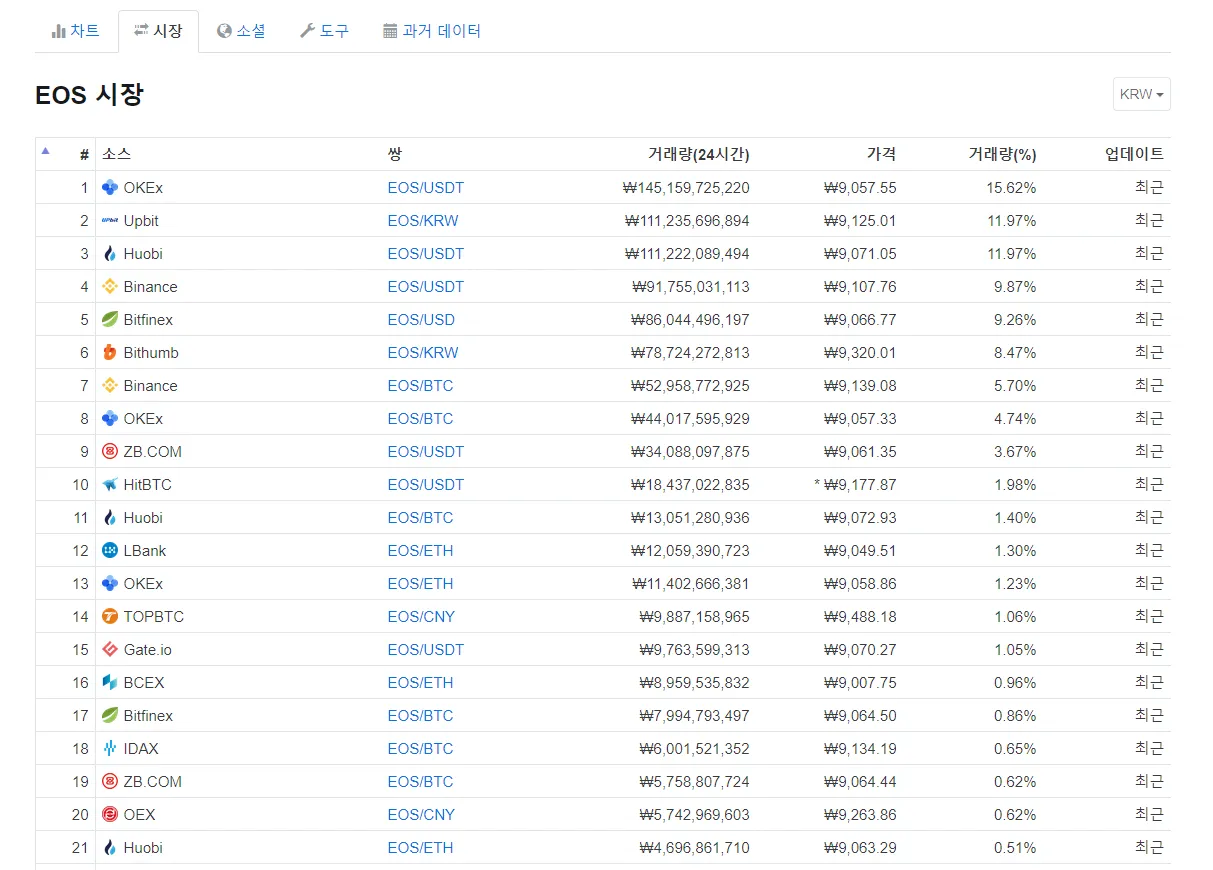Click the Upbit logo icon
This screenshot has width=1213, height=870.
[110, 220]
